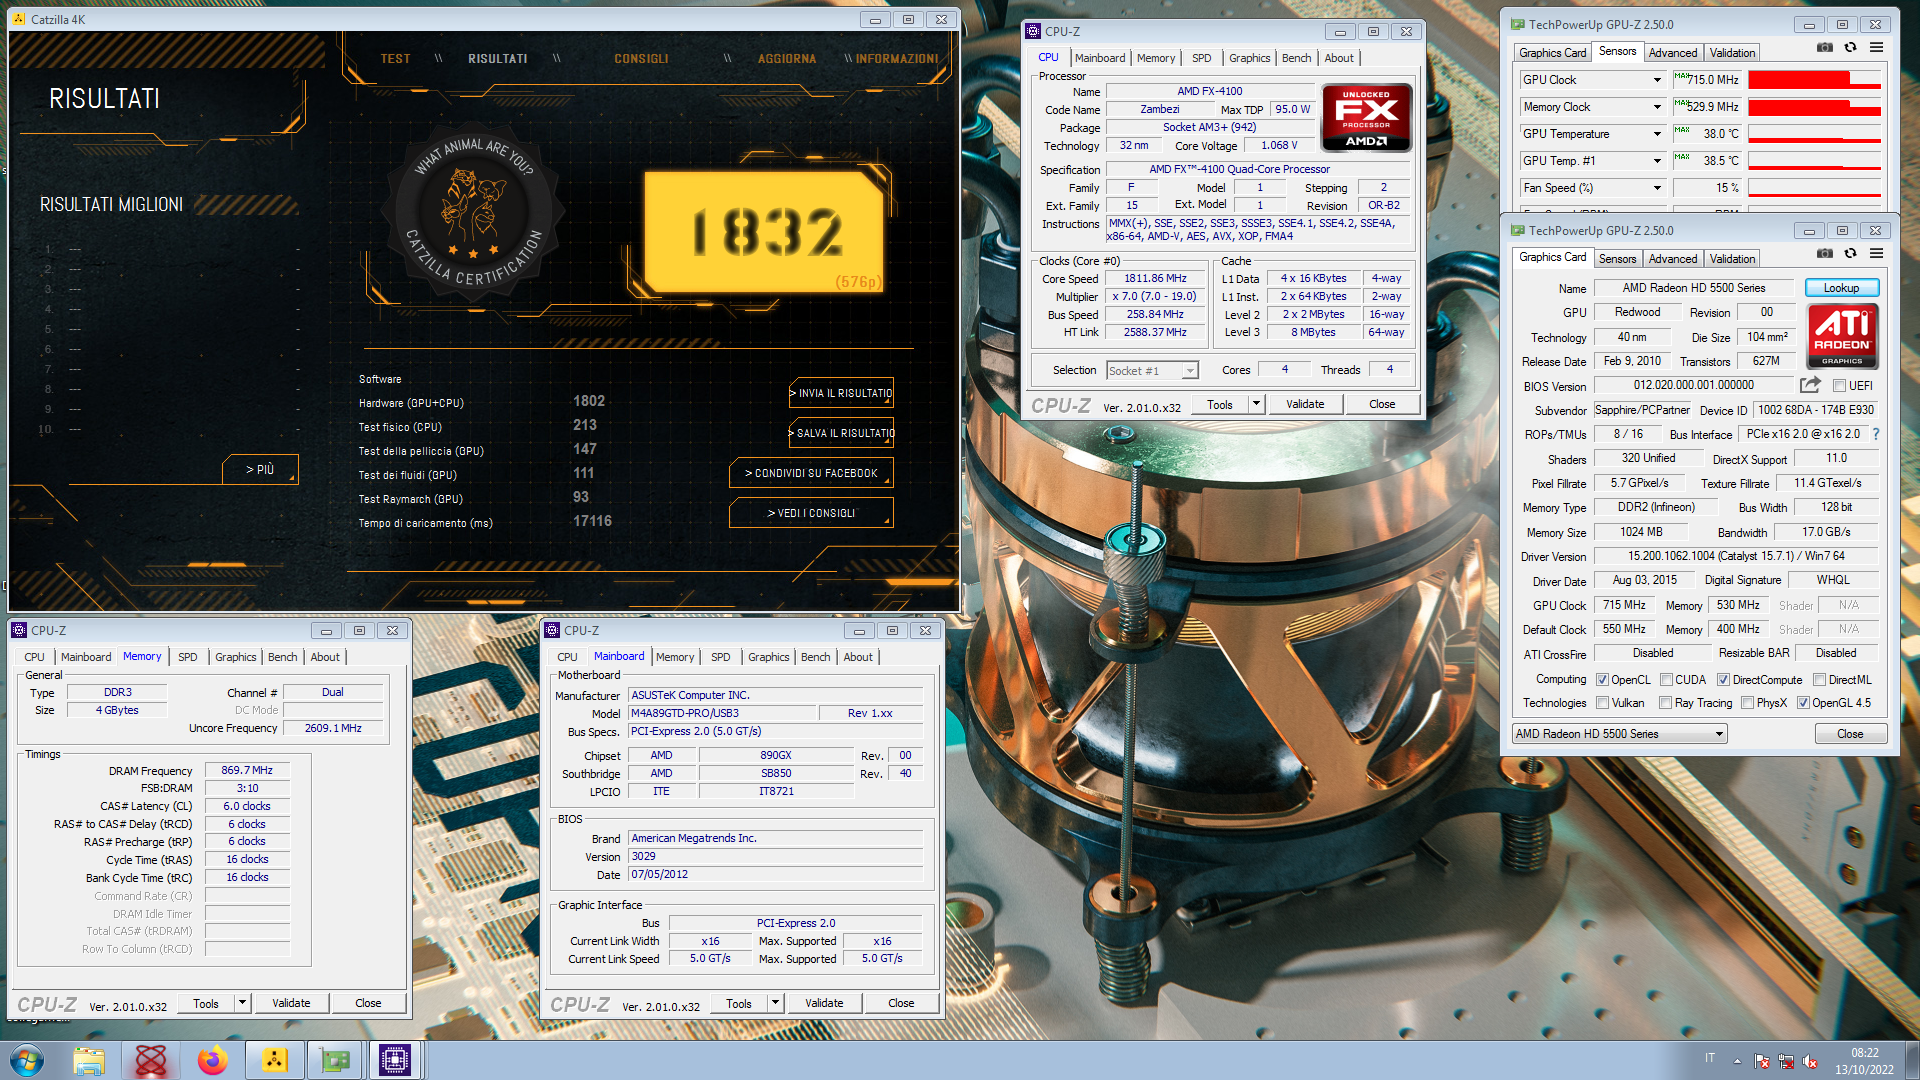The image size is (1920, 1080).
Task: Open hamburger menu in GPU-Z Graphics Card window
Action: [x=1876, y=254]
